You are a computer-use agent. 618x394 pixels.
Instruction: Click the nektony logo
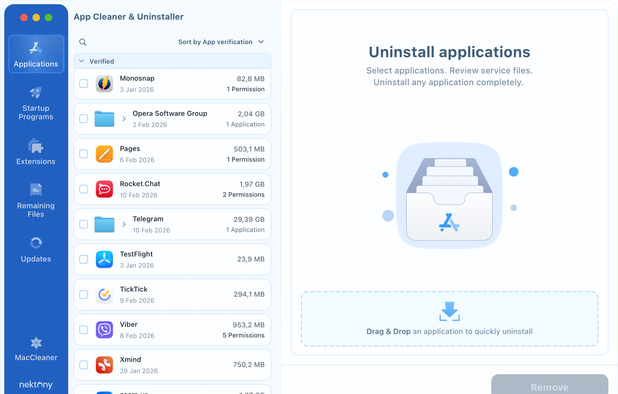click(x=36, y=385)
